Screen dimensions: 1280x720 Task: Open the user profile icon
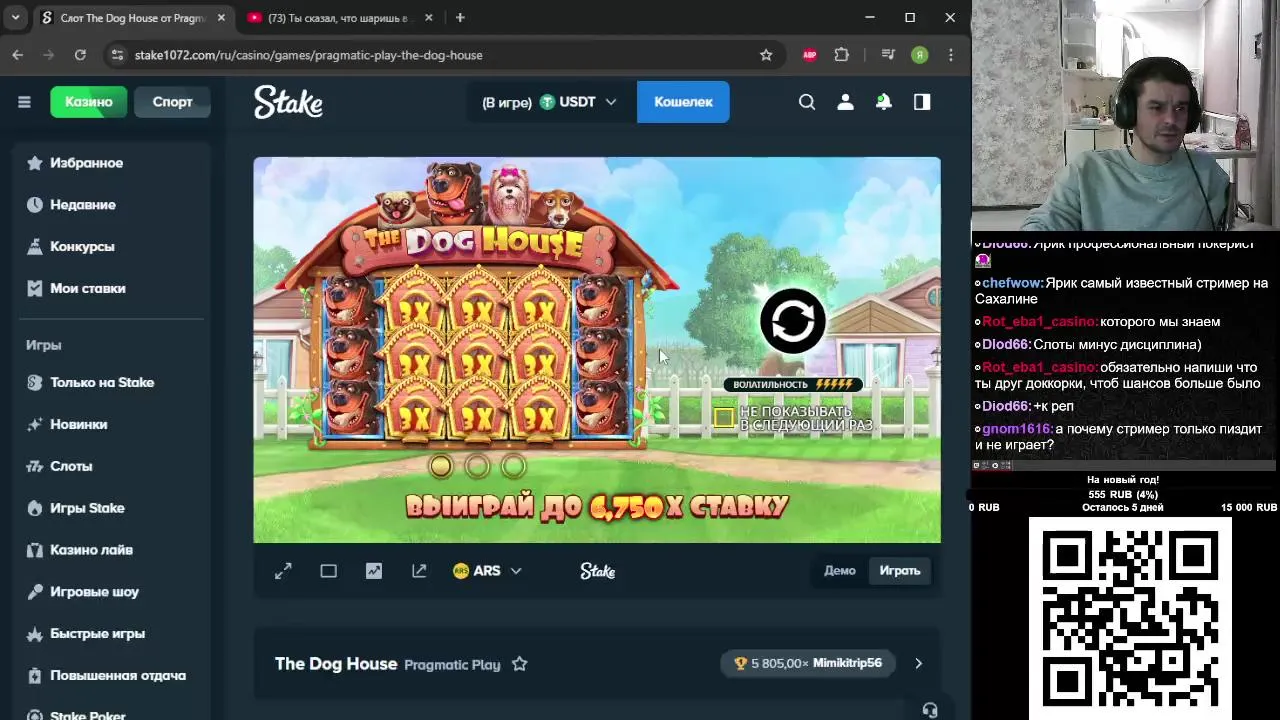[845, 102]
